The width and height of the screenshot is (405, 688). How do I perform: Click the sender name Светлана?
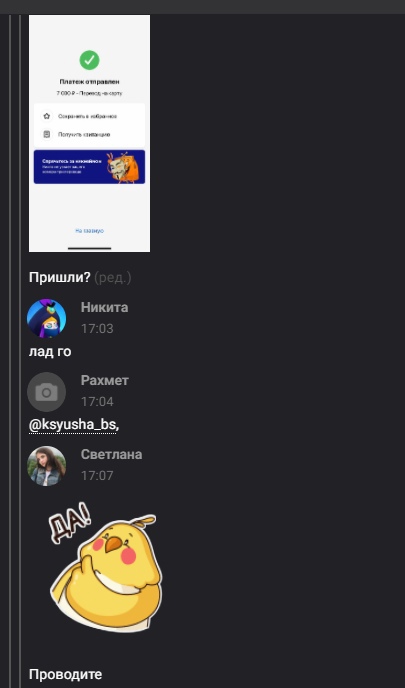pos(111,454)
